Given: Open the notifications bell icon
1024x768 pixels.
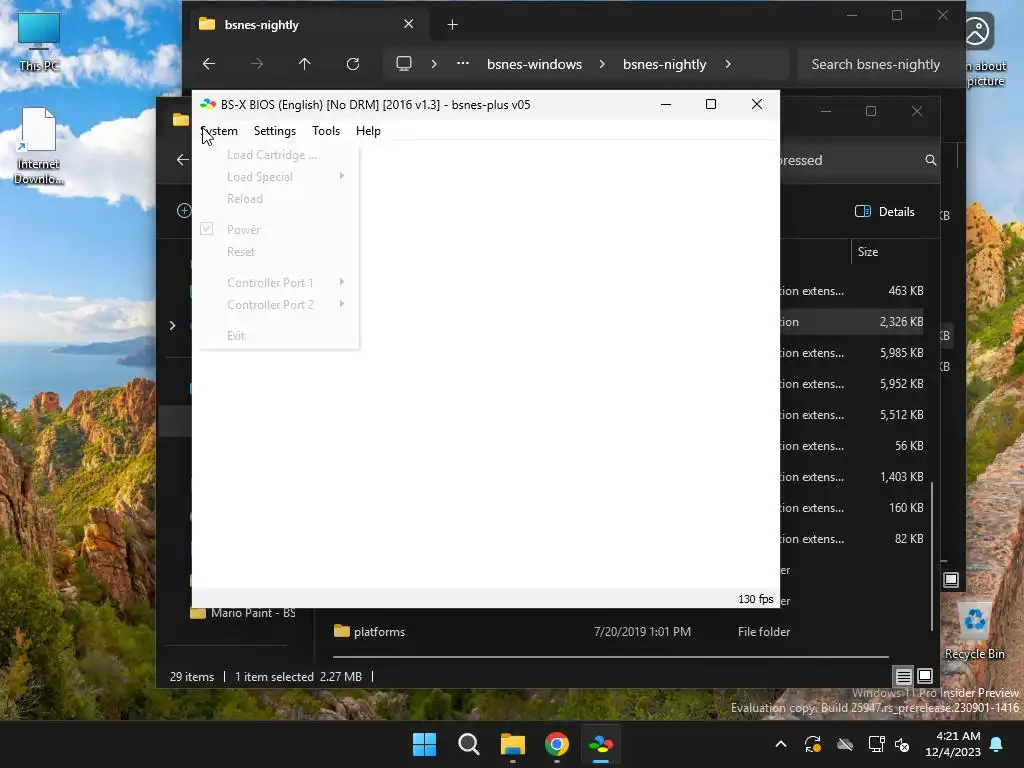Looking at the screenshot, I should (997, 744).
